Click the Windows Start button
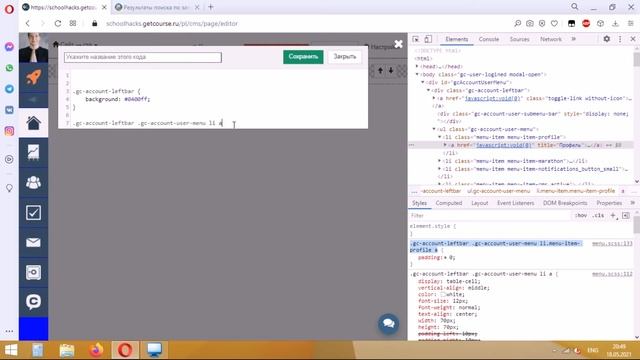 pyautogui.click(x=11, y=350)
